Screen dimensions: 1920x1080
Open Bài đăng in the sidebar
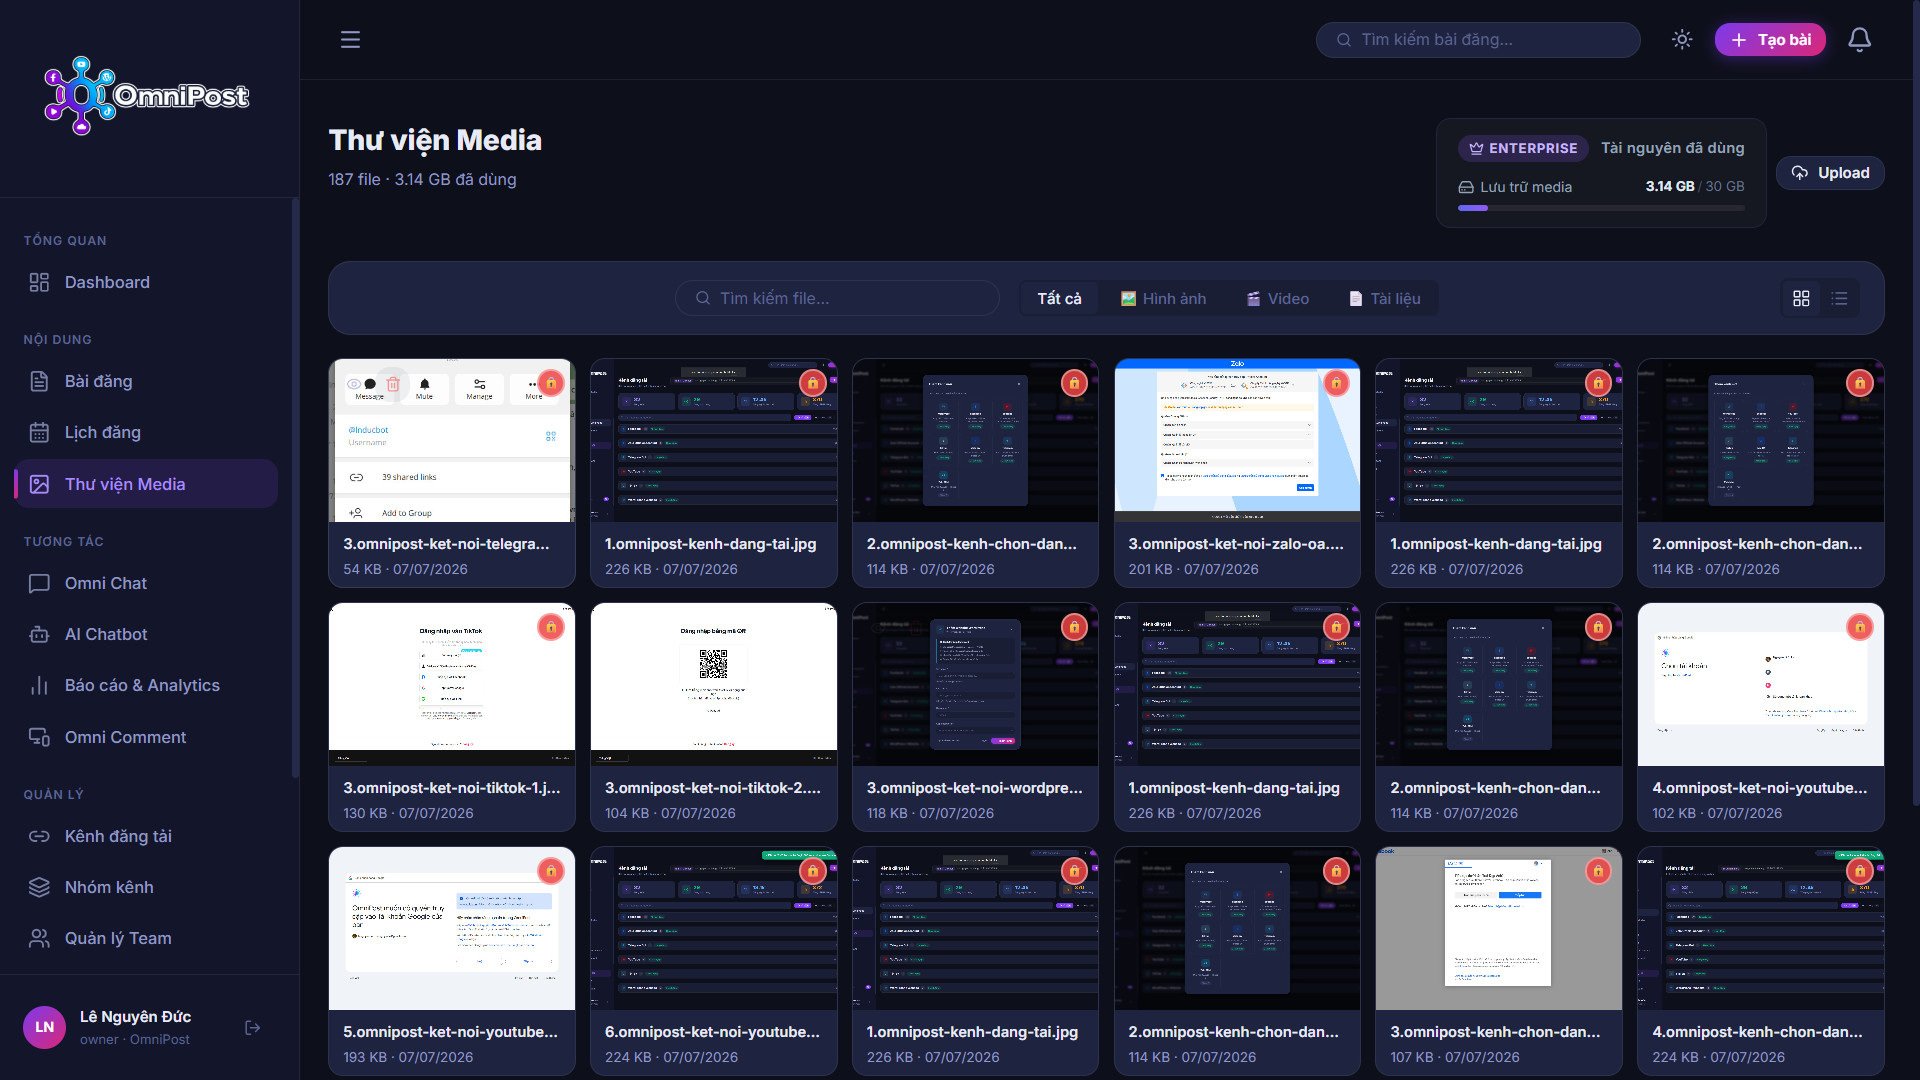pyautogui.click(x=146, y=381)
